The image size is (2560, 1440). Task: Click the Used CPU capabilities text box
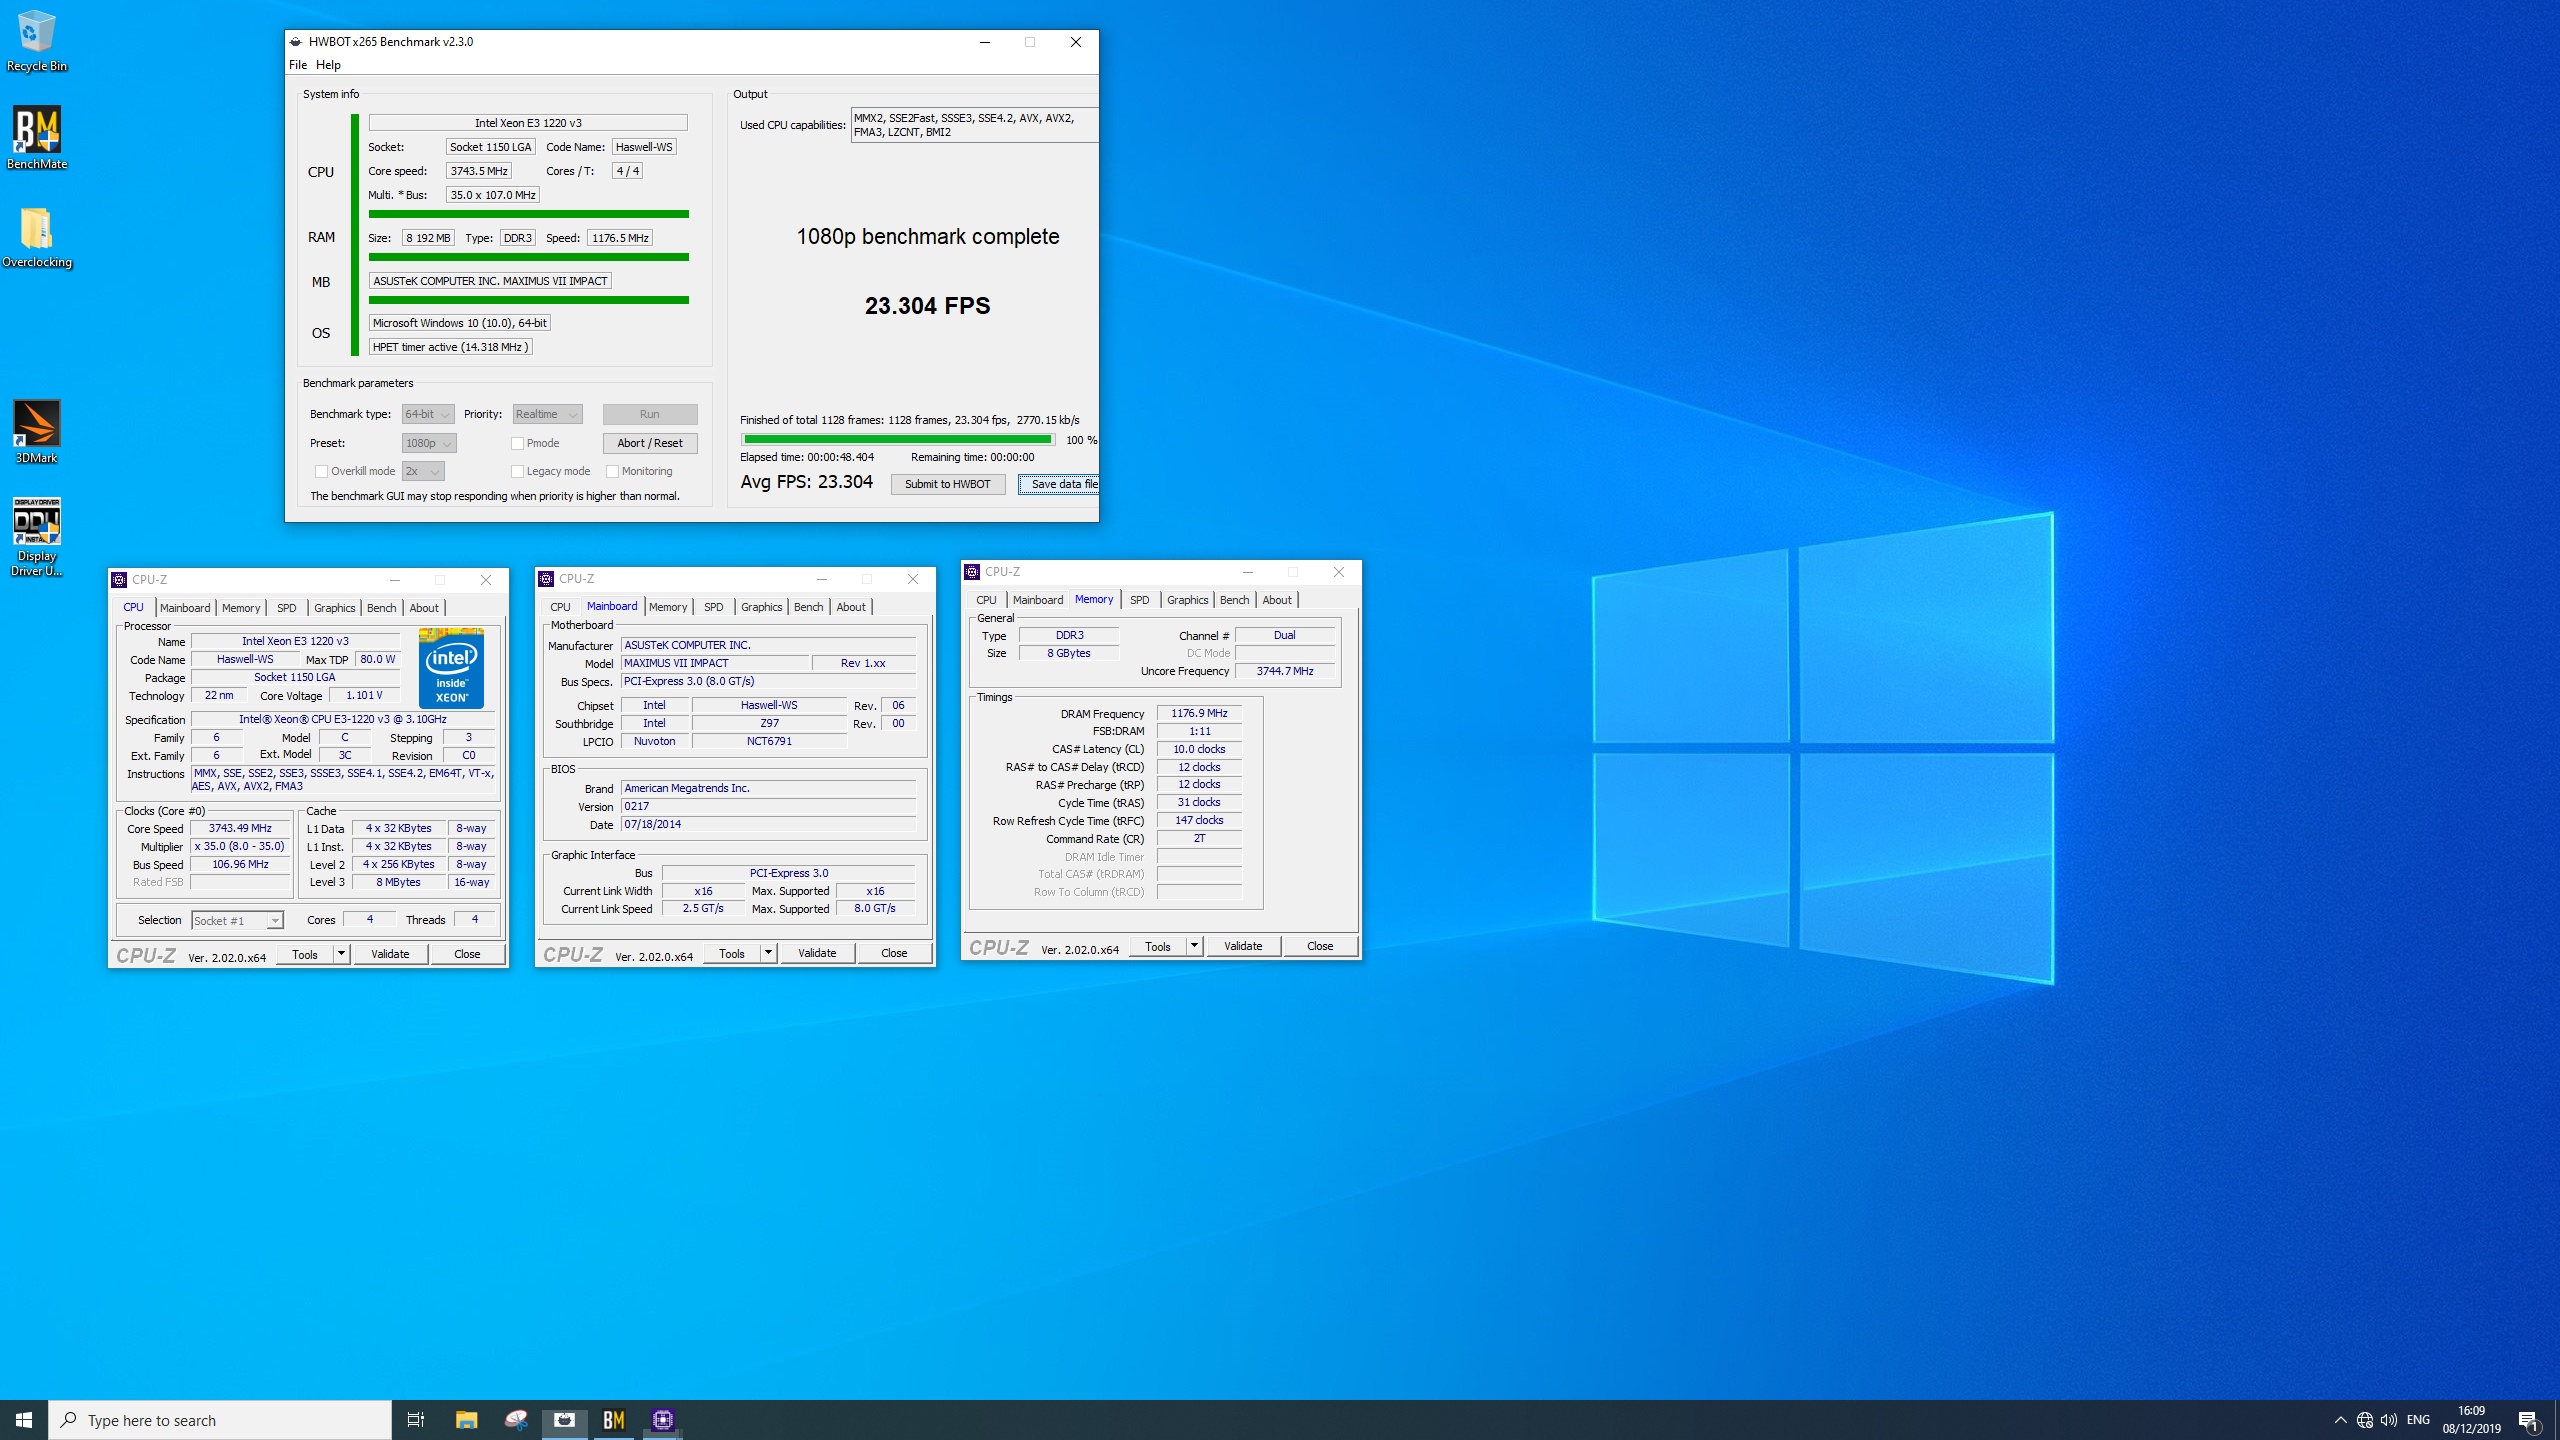tap(975, 125)
